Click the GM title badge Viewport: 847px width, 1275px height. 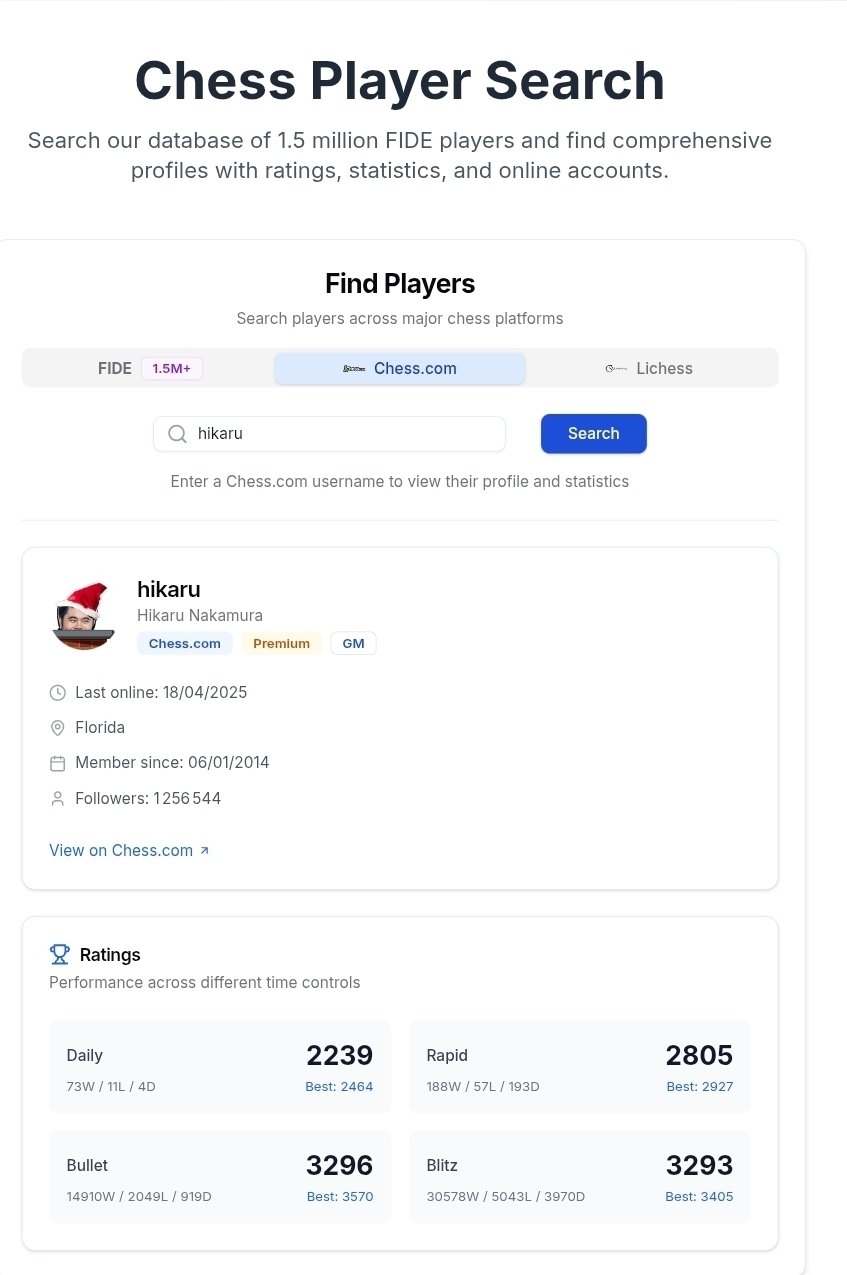353,643
